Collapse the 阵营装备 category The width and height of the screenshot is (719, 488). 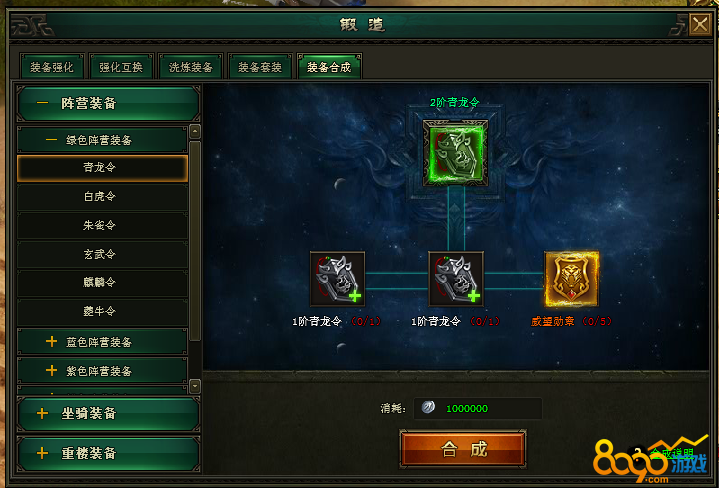108,103
